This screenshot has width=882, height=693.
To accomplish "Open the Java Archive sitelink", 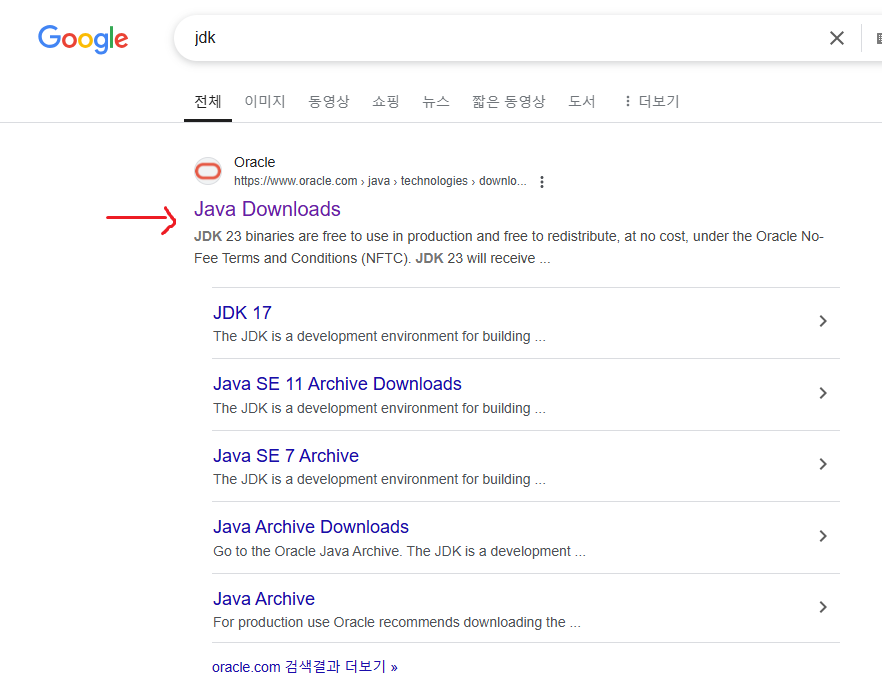I will (x=264, y=598).
